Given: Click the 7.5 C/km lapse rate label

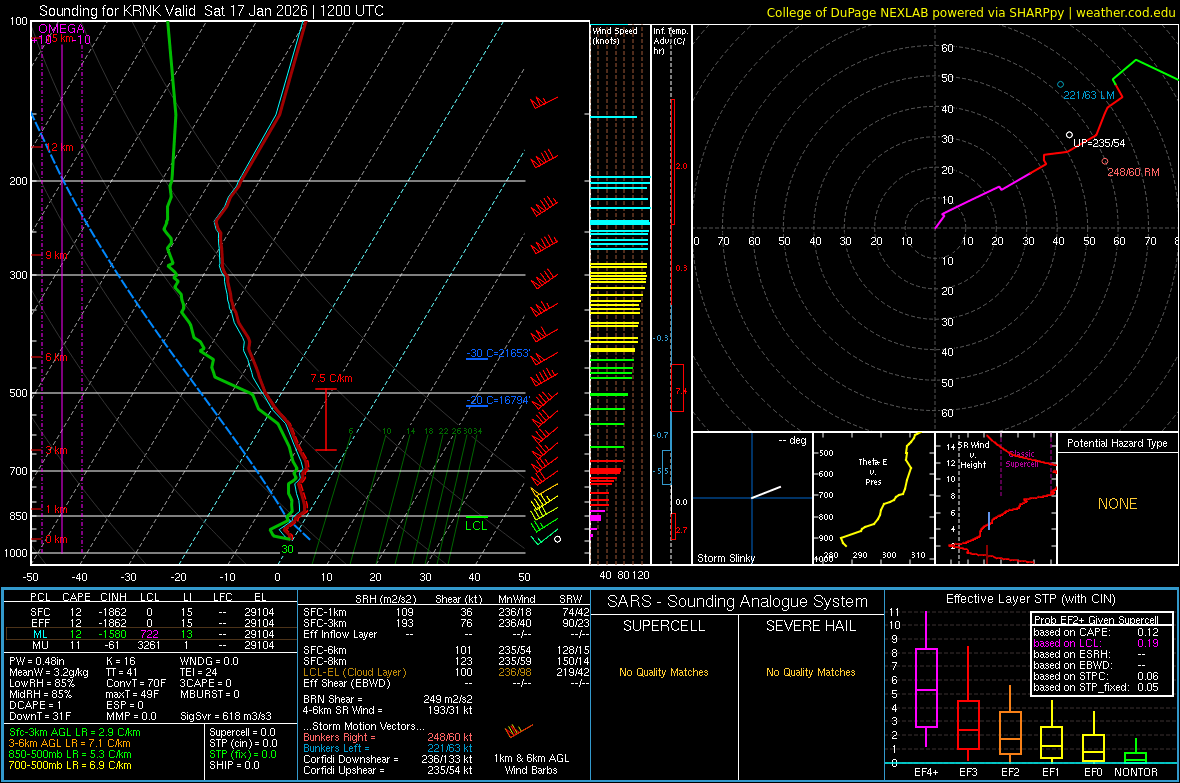Looking at the screenshot, I should [331, 379].
